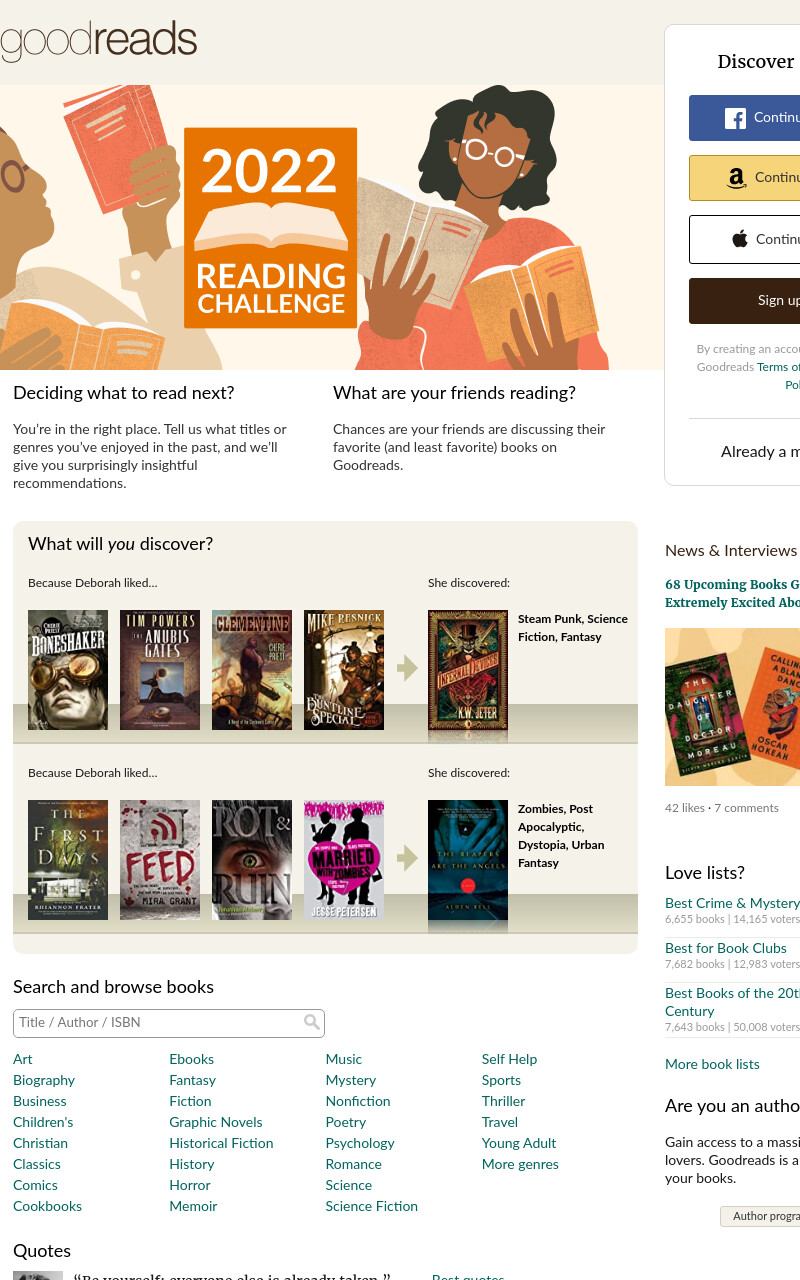Screen dimensions: 800x1280
Task: Focus the Title / Author / ISBN field
Action: [169, 1023]
